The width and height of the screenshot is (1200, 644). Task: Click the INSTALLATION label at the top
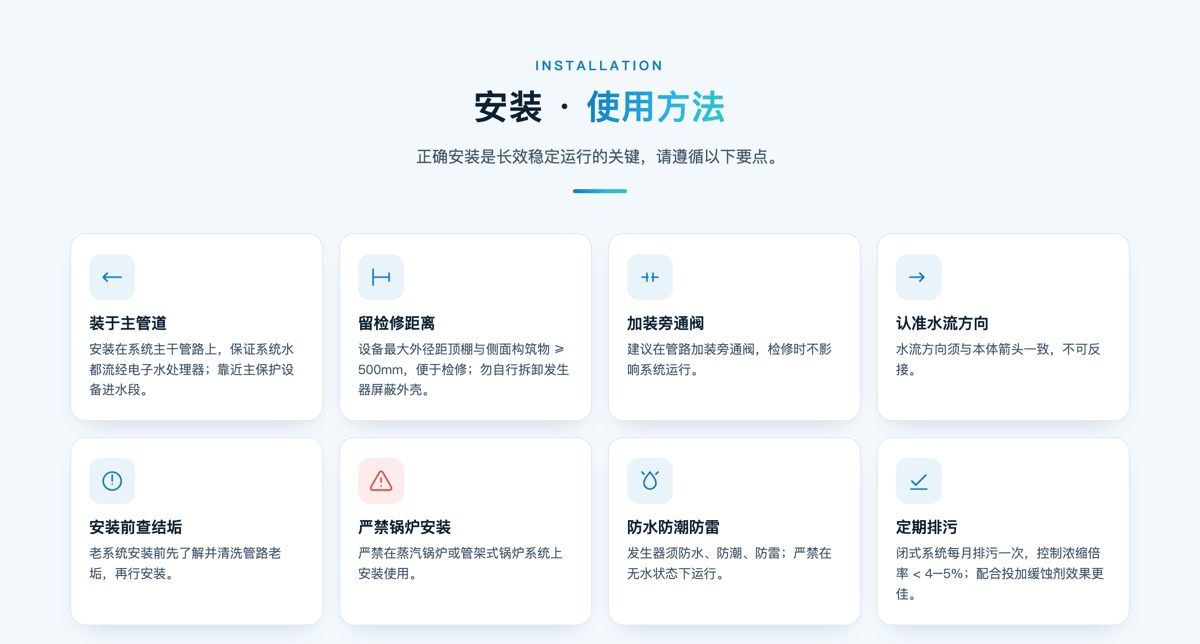click(600, 66)
